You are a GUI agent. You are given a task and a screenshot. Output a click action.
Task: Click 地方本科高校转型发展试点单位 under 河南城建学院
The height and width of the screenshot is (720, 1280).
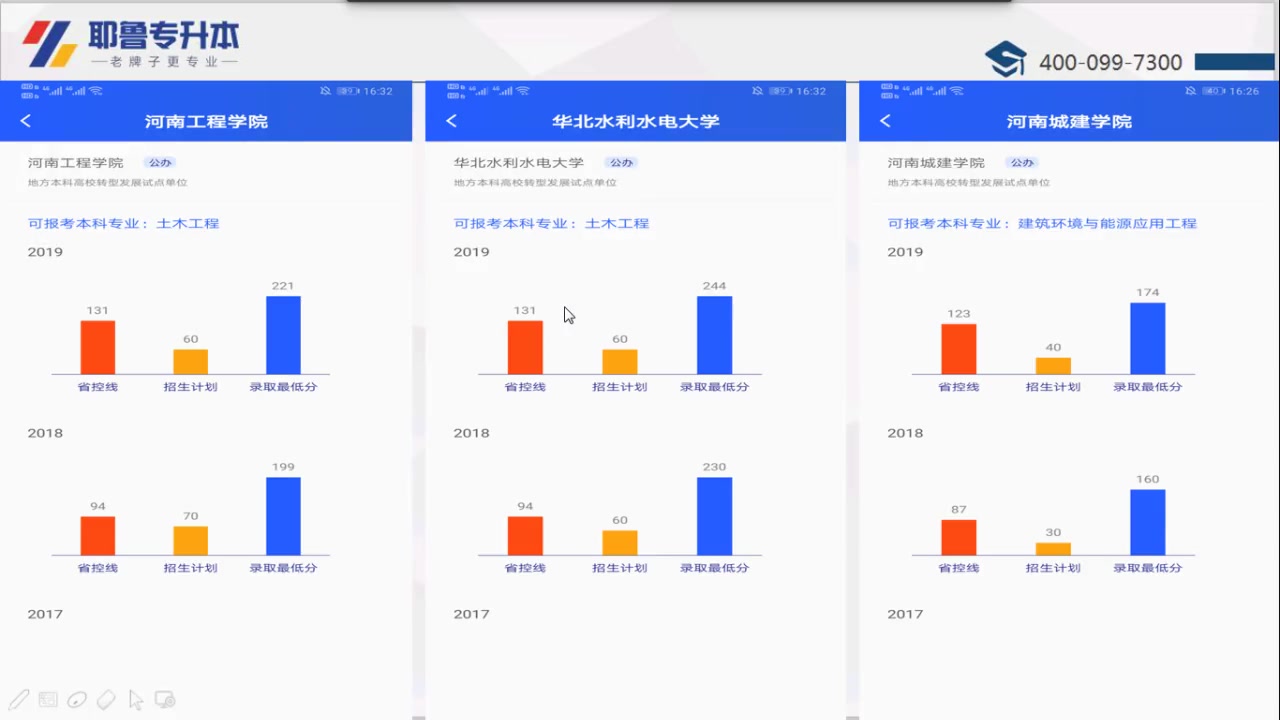point(968,183)
